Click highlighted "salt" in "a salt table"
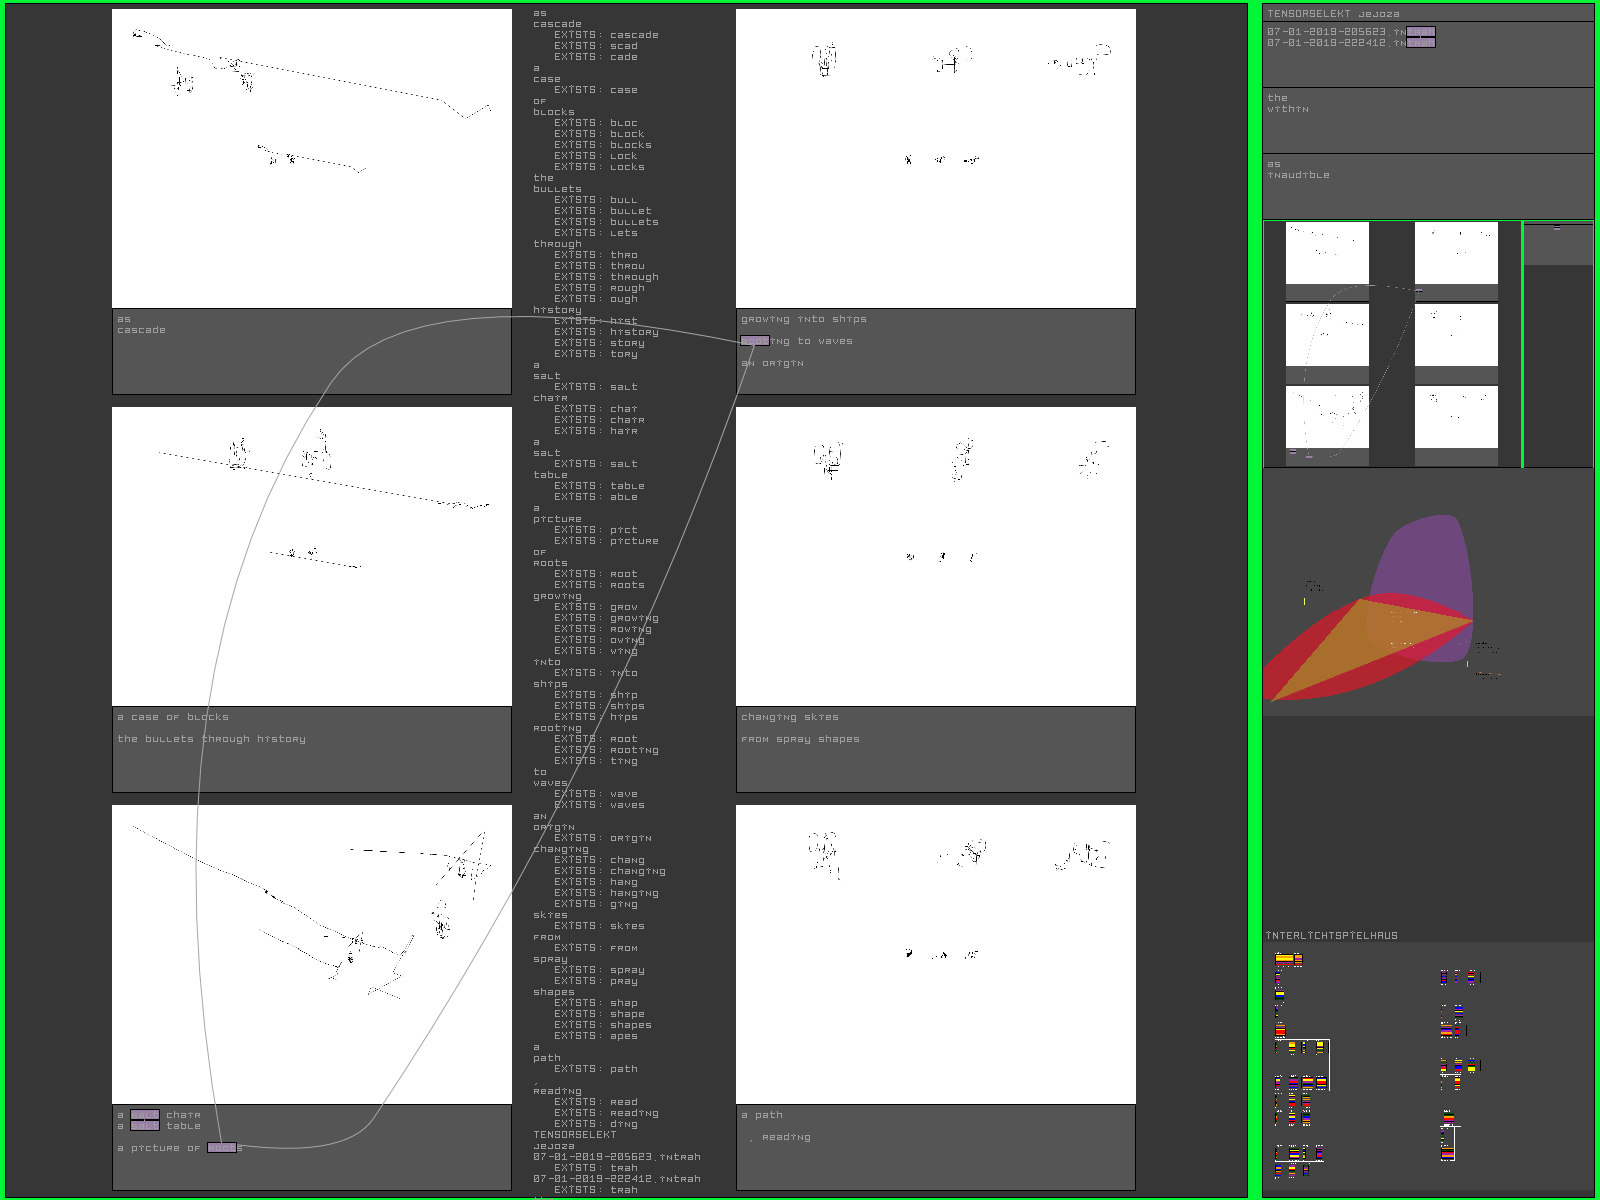This screenshot has width=1600, height=1200. tap(145, 1126)
